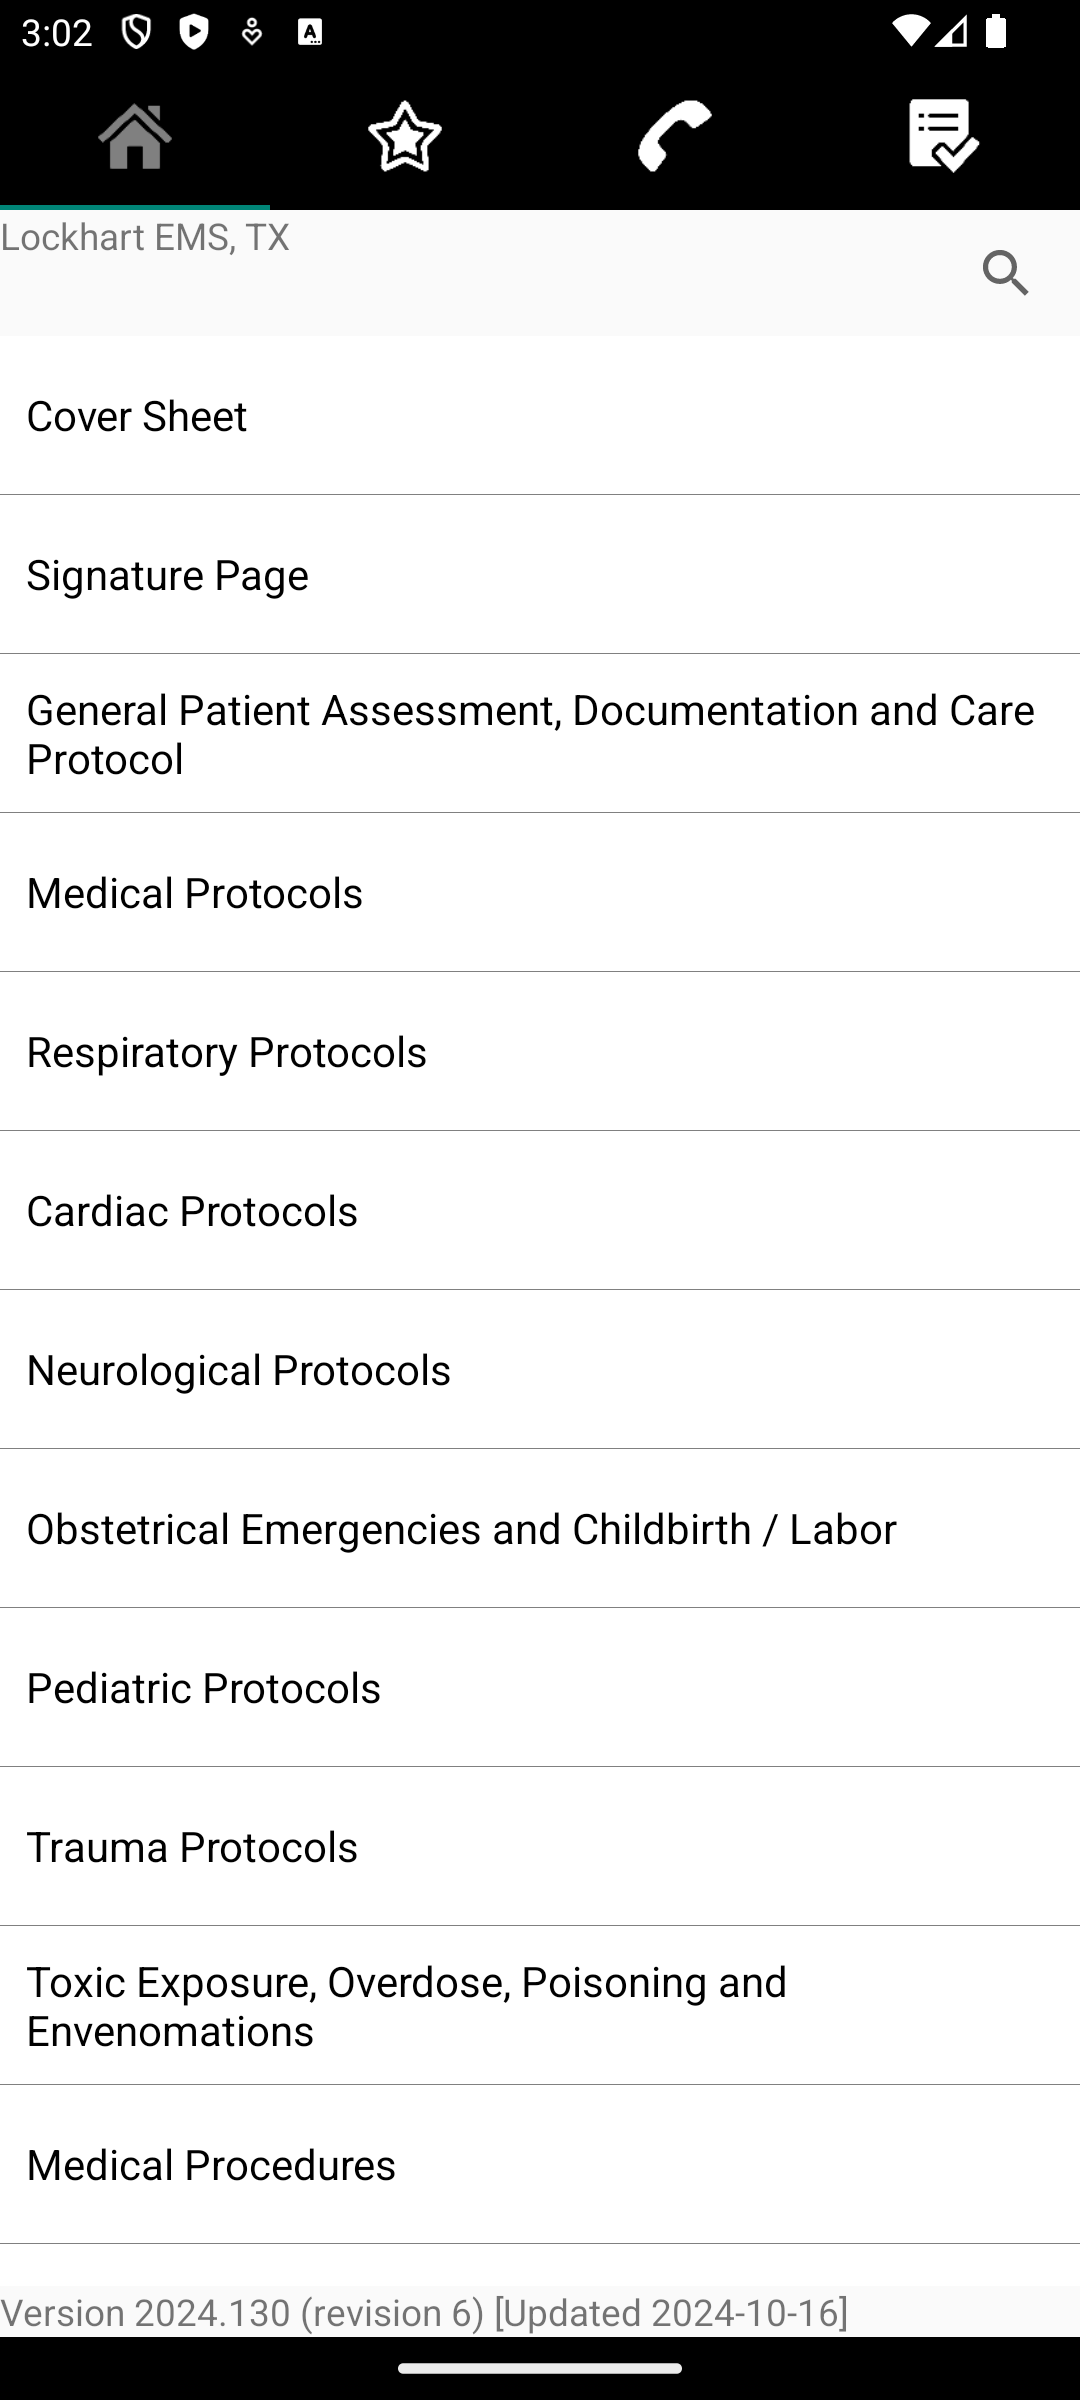This screenshot has width=1080, height=2400.
Task: Open the Medical Protocols section
Action: [x=540, y=893]
